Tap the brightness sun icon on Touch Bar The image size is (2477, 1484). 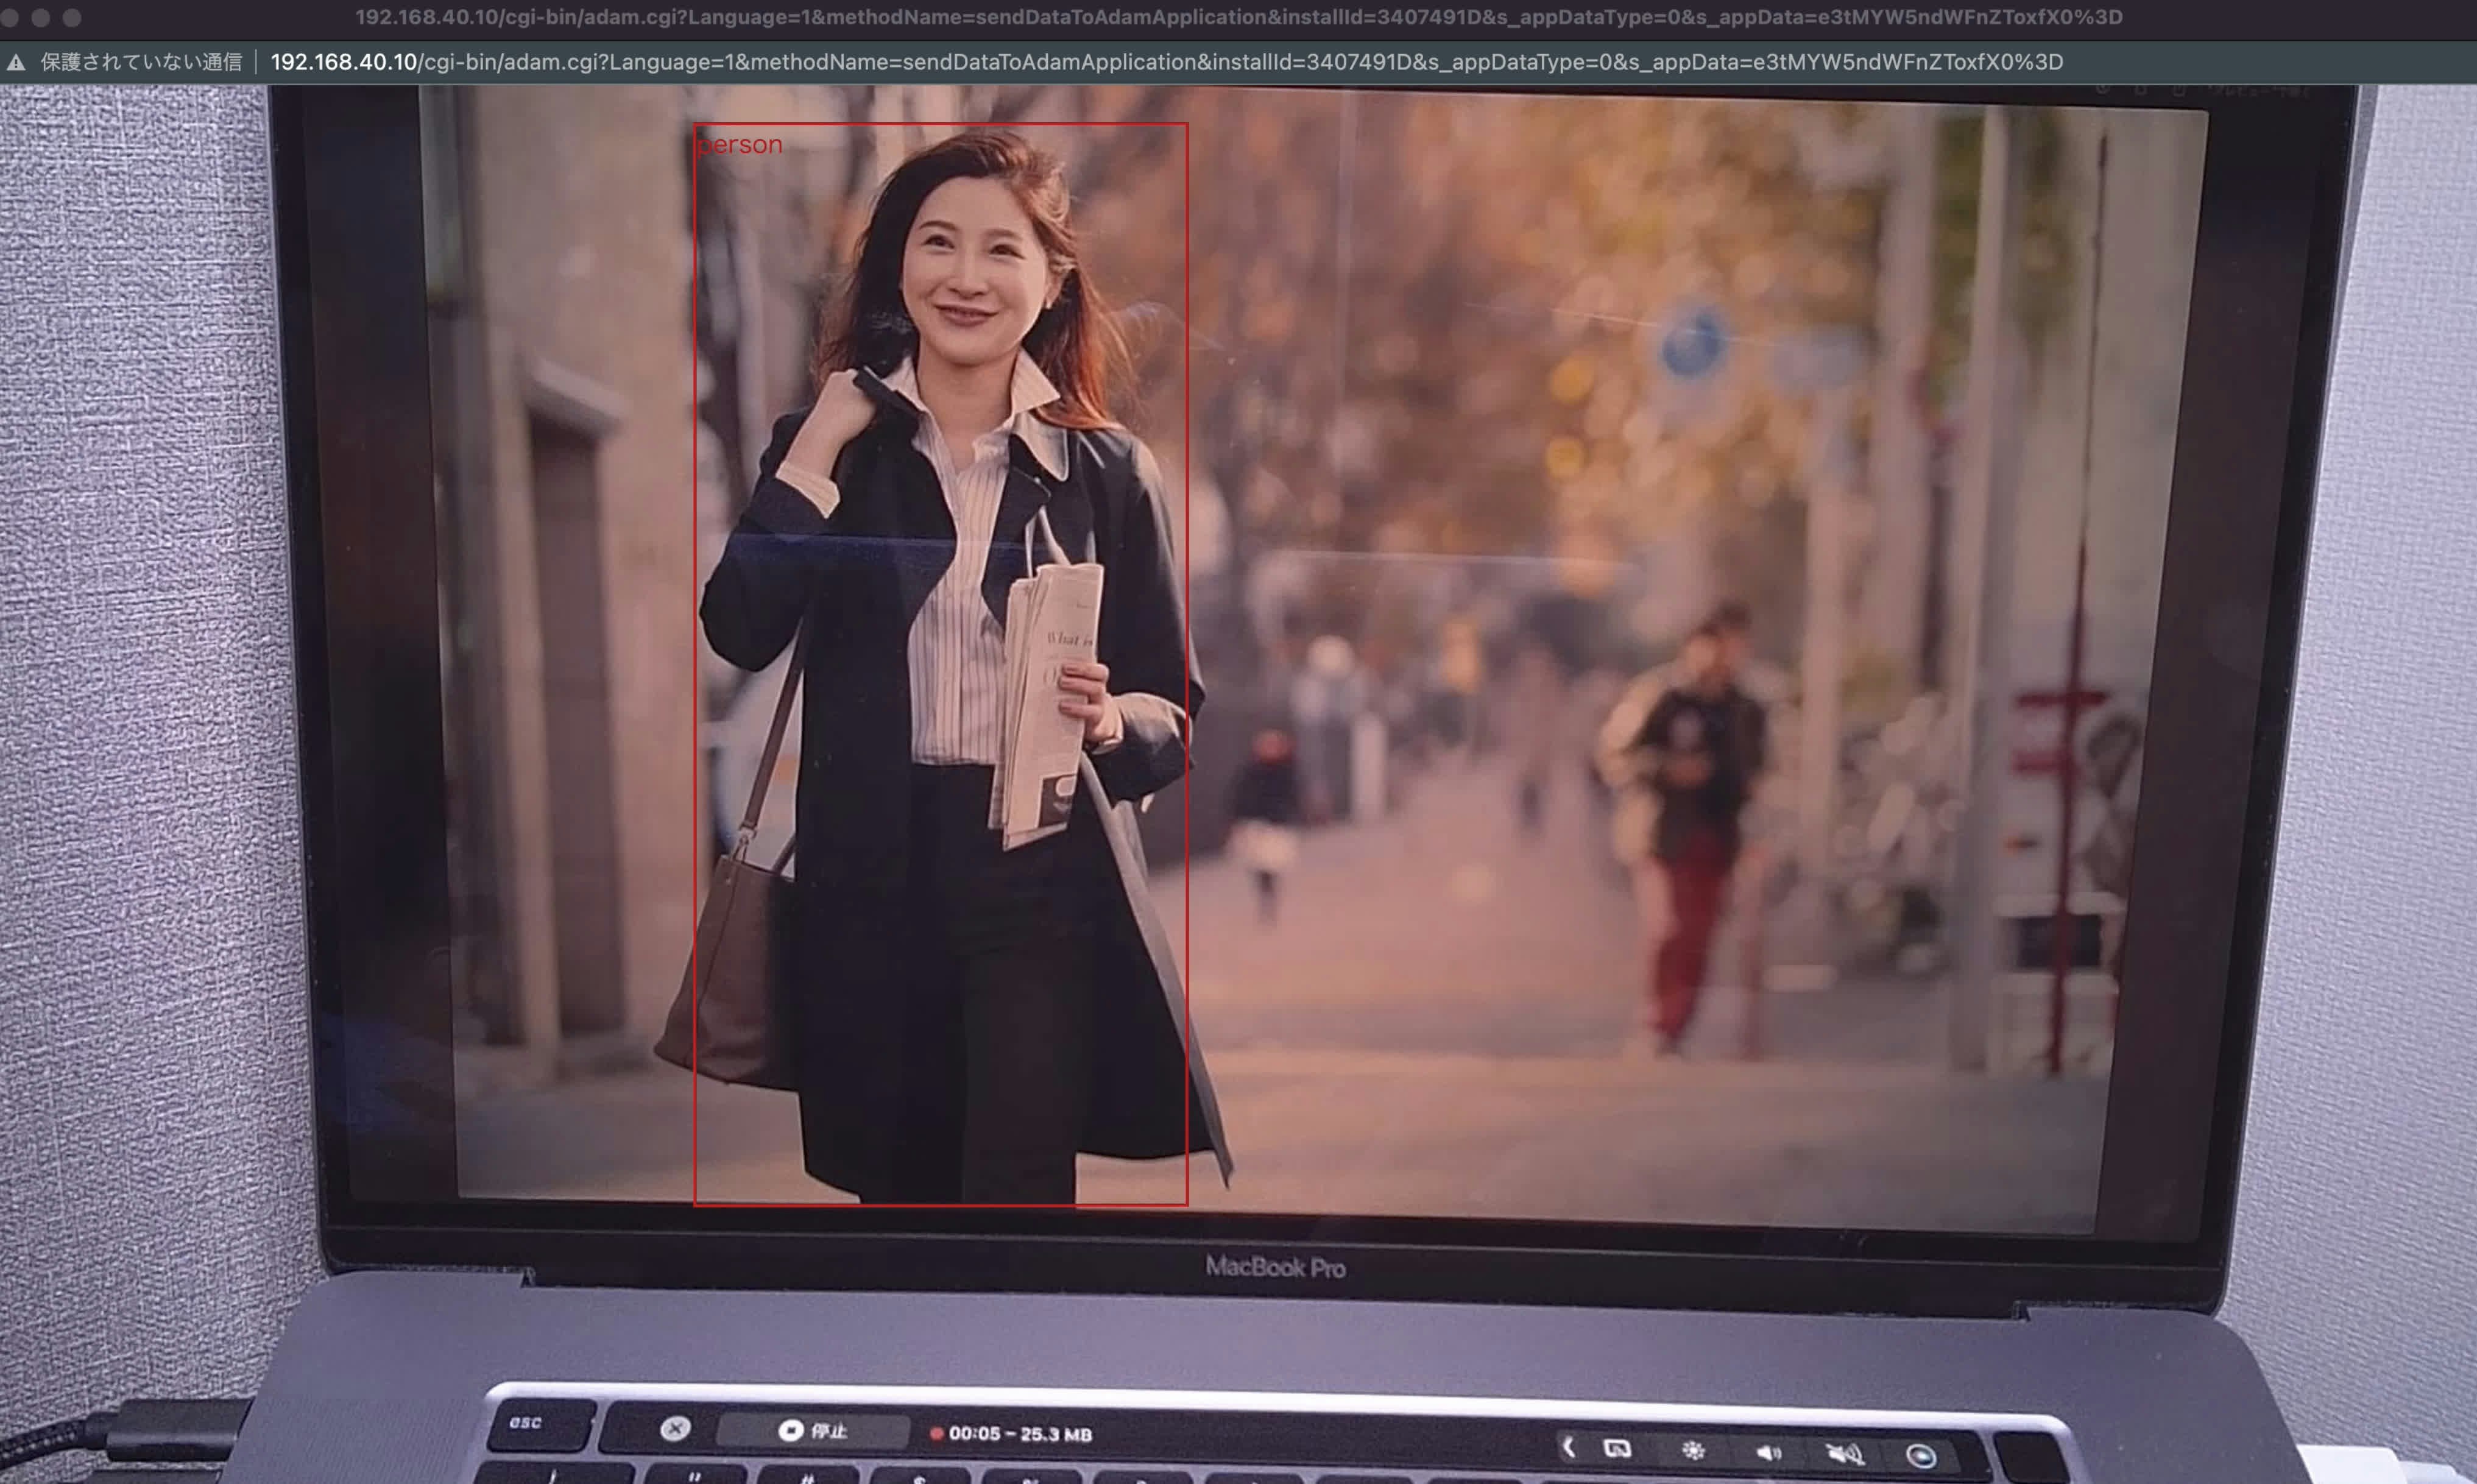click(x=1693, y=1450)
